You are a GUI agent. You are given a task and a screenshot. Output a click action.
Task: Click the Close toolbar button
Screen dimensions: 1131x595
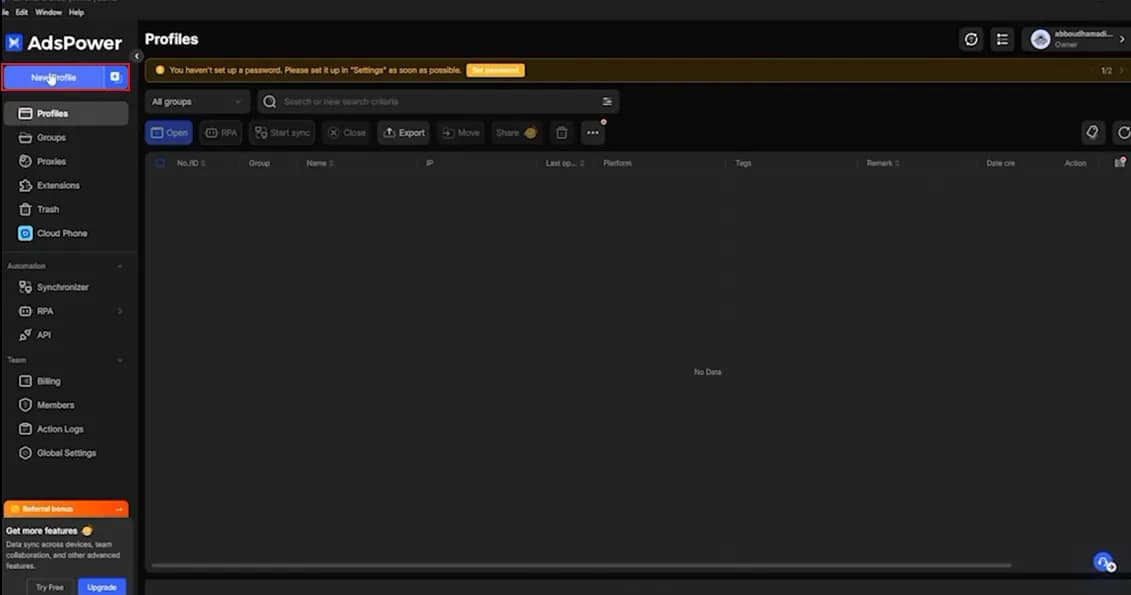[347, 133]
